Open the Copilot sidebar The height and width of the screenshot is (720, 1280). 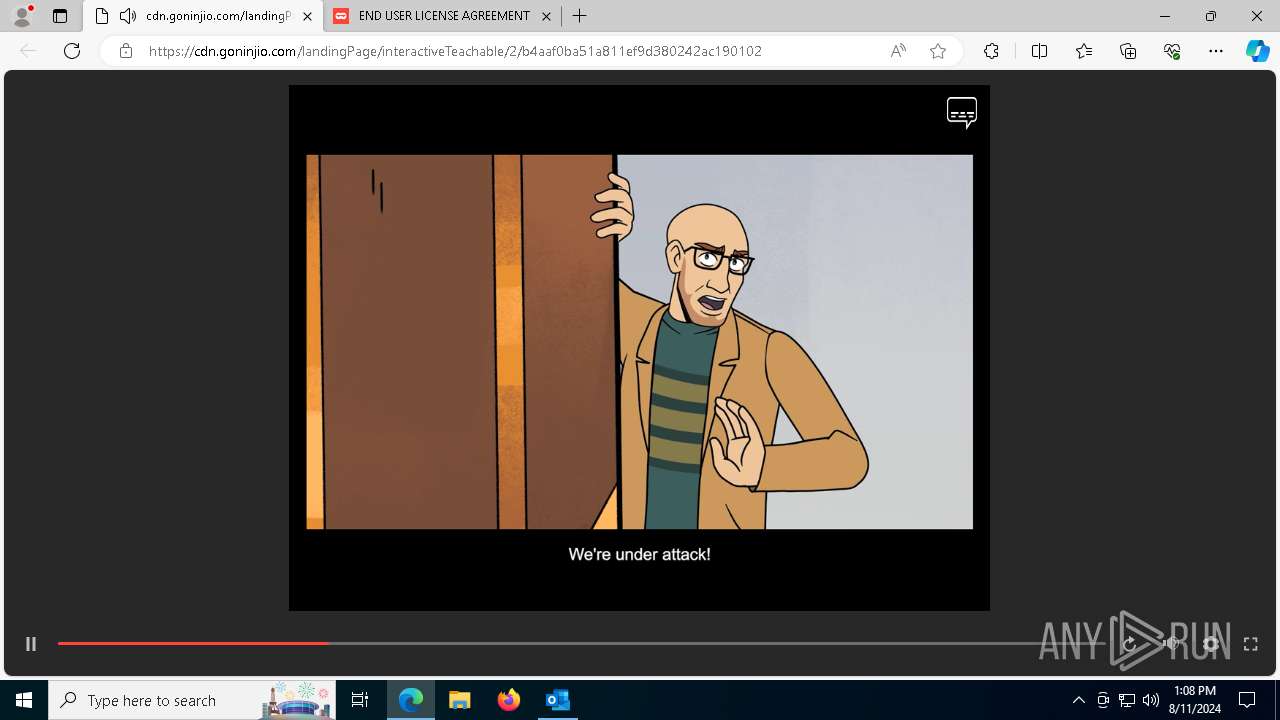[x=1257, y=51]
